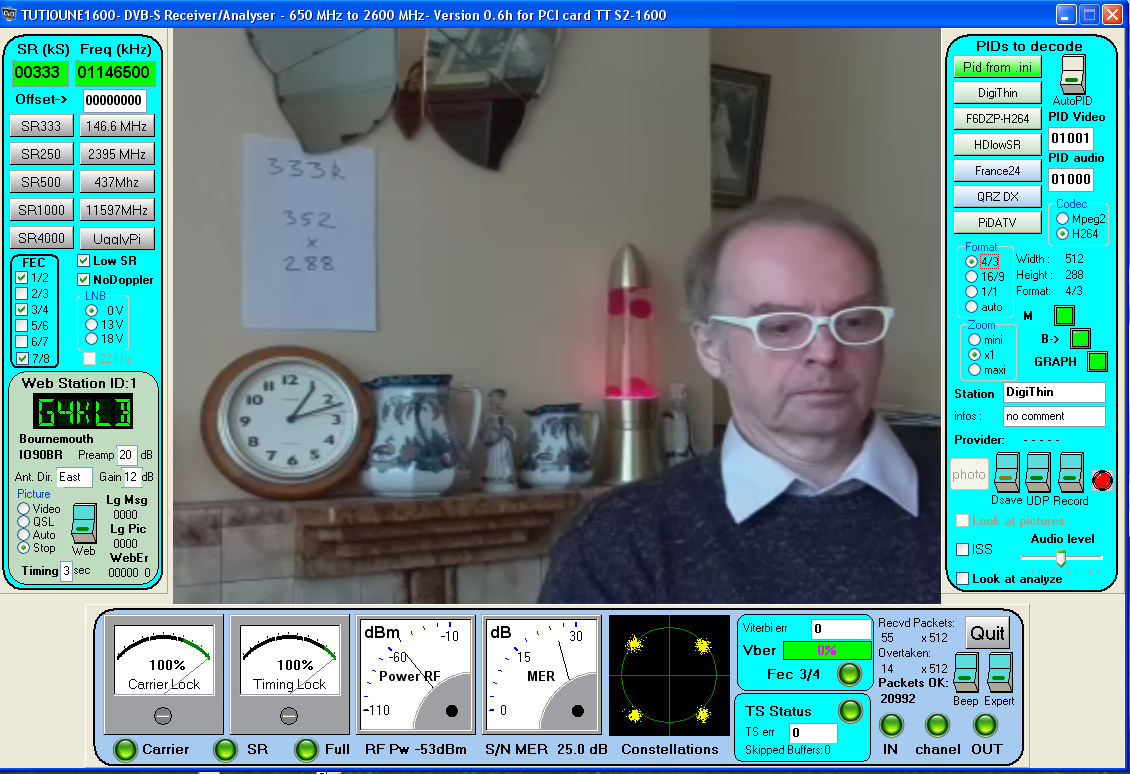Enable the Look at analyze checkbox
The height and width of the screenshot is (774, 1130).
click(x=962, y=579)
